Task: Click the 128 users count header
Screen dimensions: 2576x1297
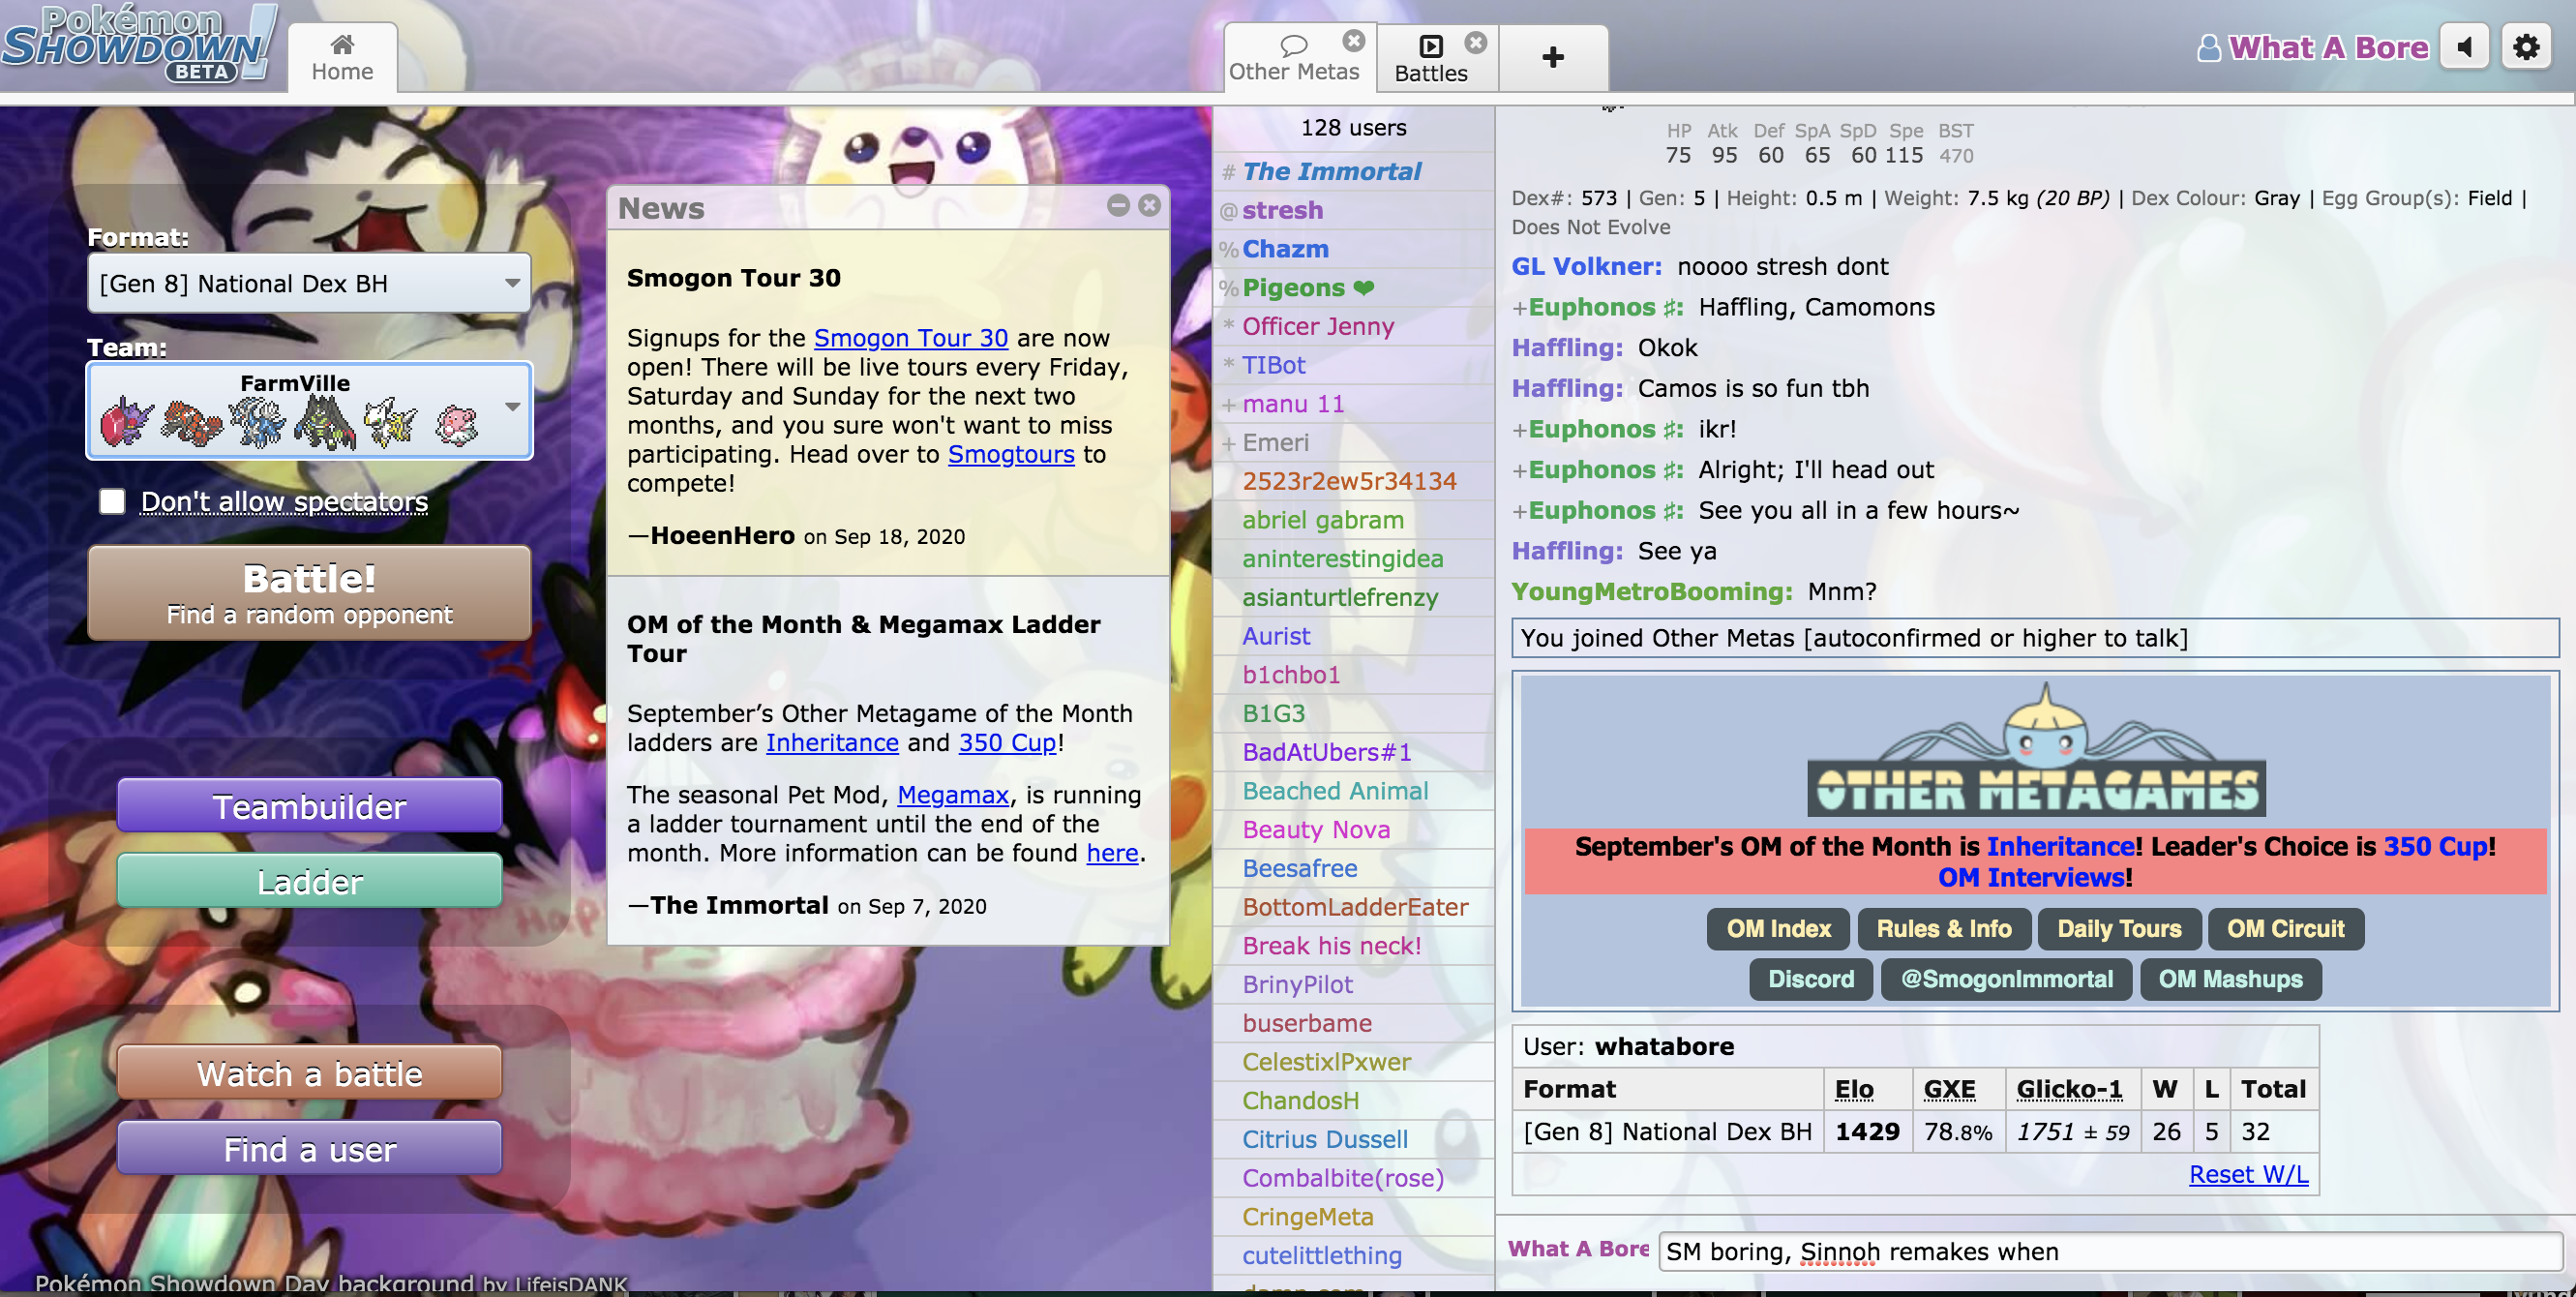Action: (1353, 127)
